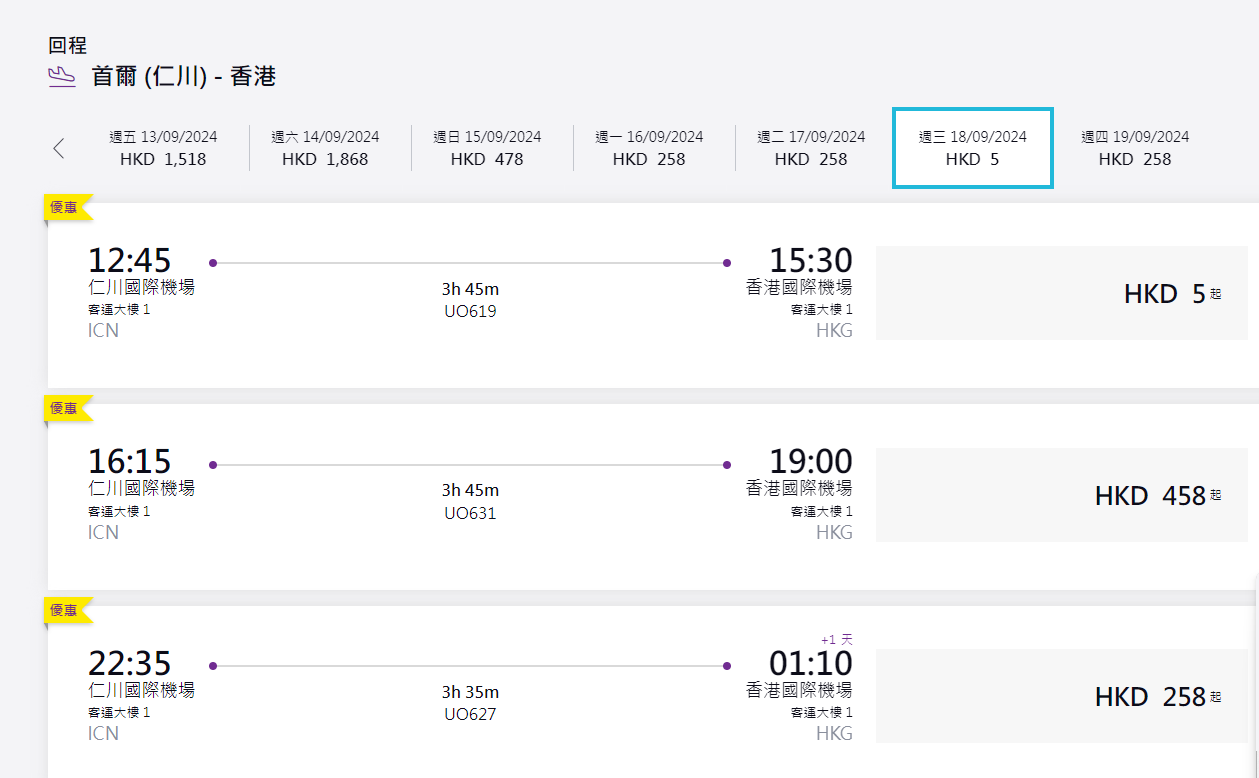Select Friday 13/09/2024 date tab
1259x778 pixels.
163,148
